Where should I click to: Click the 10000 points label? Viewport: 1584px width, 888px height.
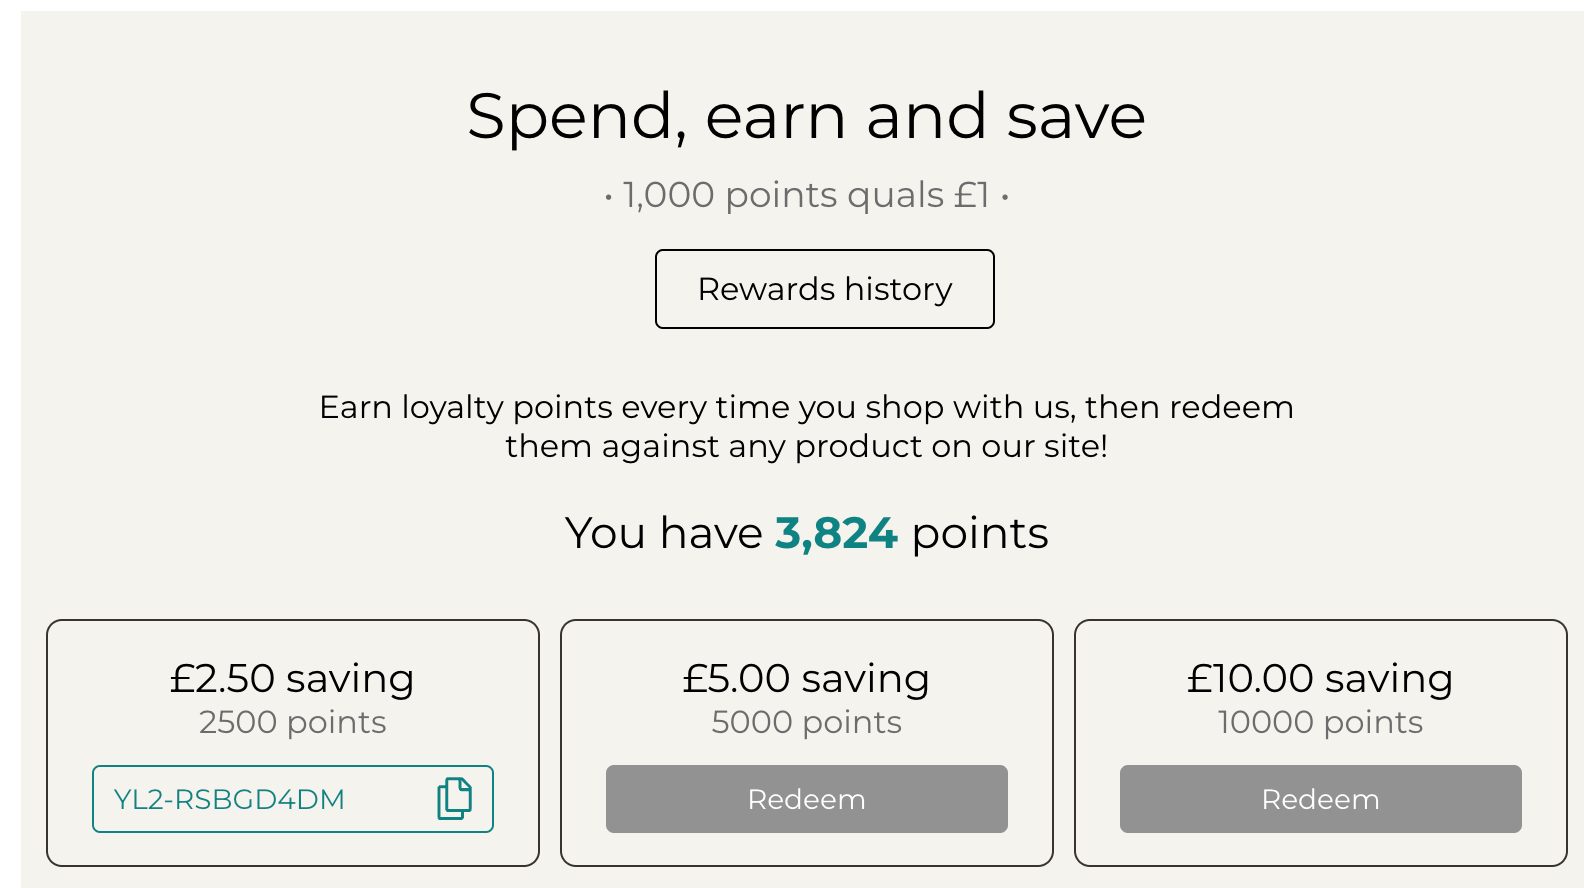click(1320, 722)
